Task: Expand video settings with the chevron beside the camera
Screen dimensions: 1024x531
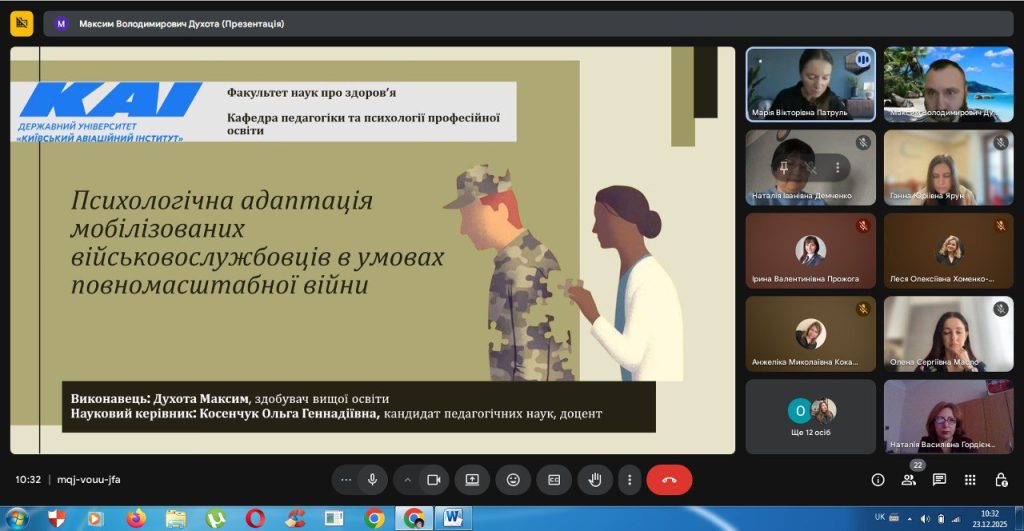Action: tap(408, 480)
